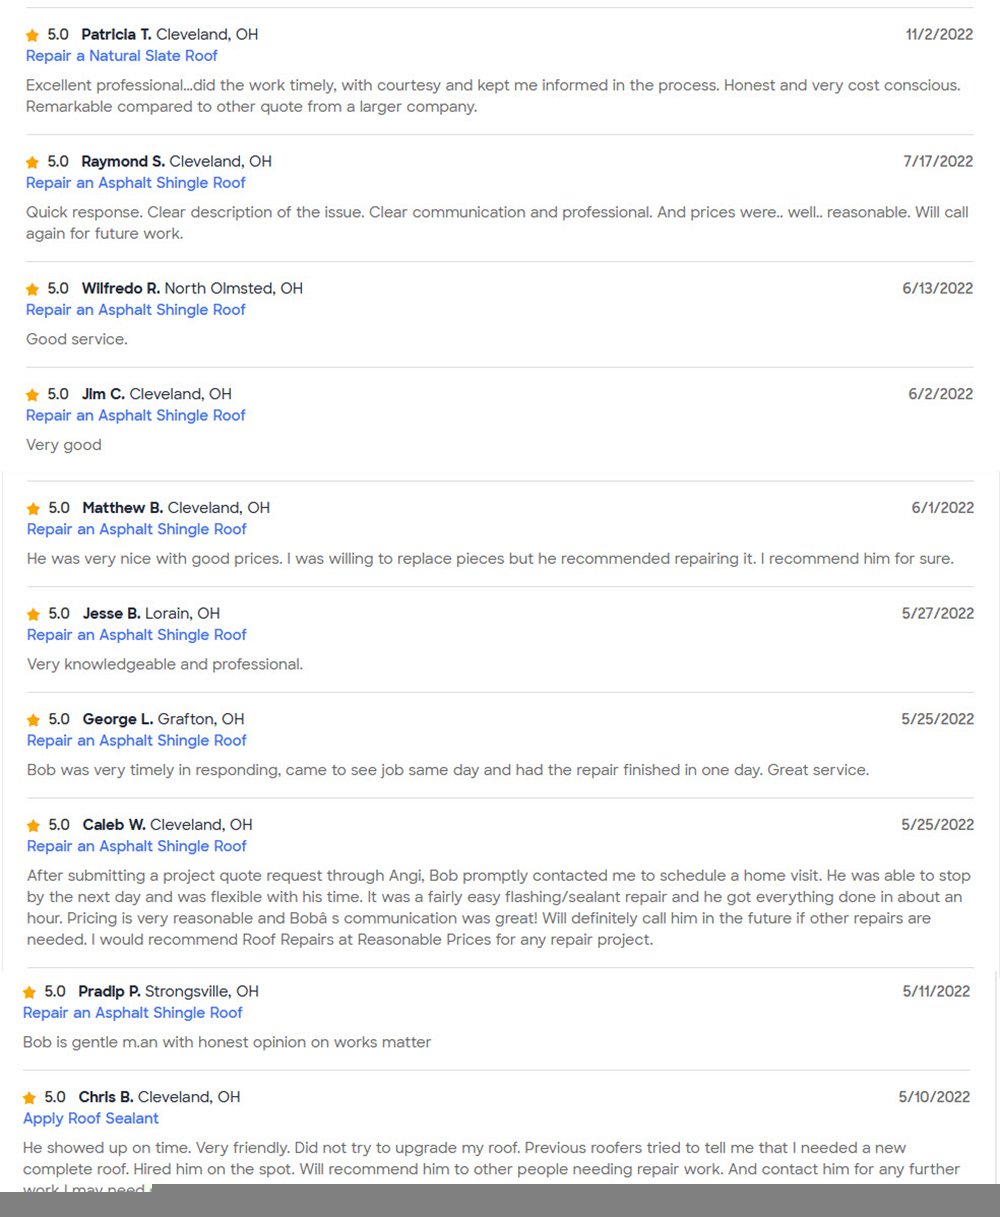Viewport: 1000px width, 1217px height.
Task: Open Patricia's Repair a Natural Slate Roof link
Action: pos(121,56)
